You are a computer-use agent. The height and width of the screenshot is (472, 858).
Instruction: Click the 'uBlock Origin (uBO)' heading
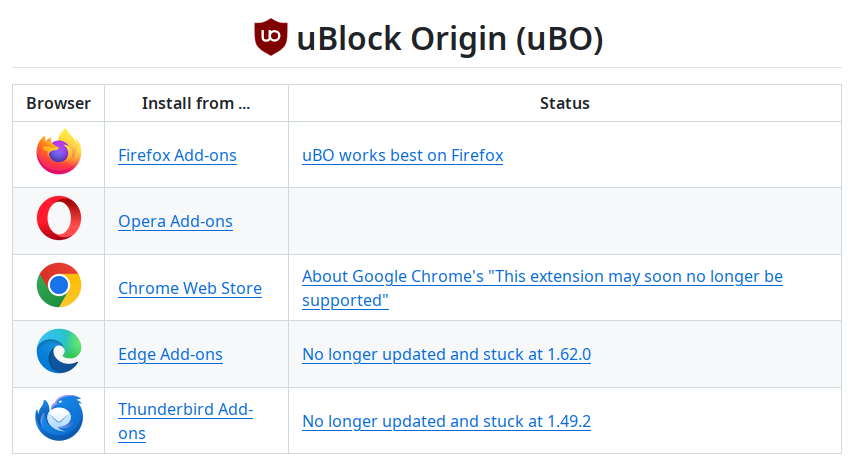tap(450, 39)
